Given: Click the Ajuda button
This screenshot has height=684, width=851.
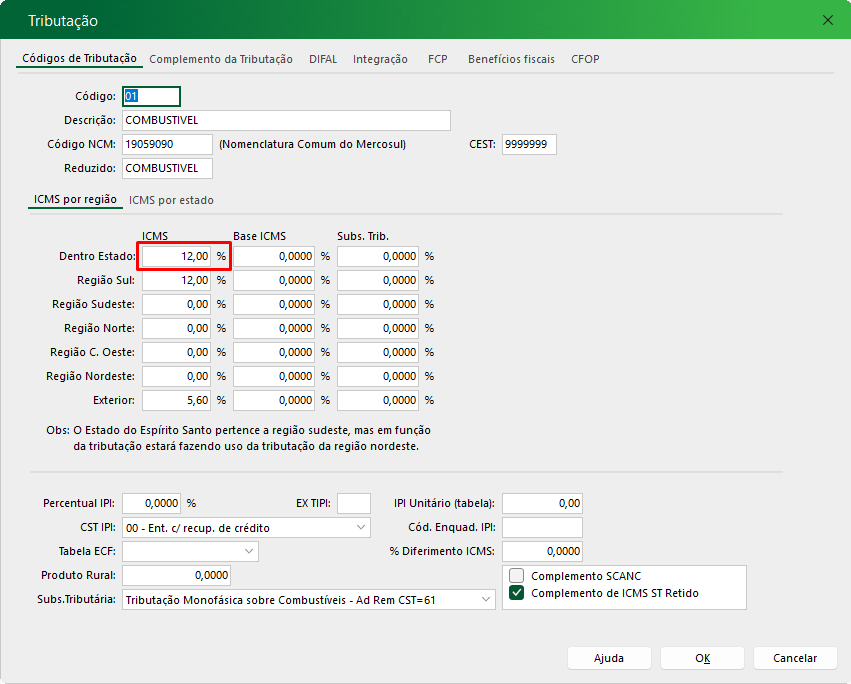Looking at the screenshot, I should click(x=609, y=658).
